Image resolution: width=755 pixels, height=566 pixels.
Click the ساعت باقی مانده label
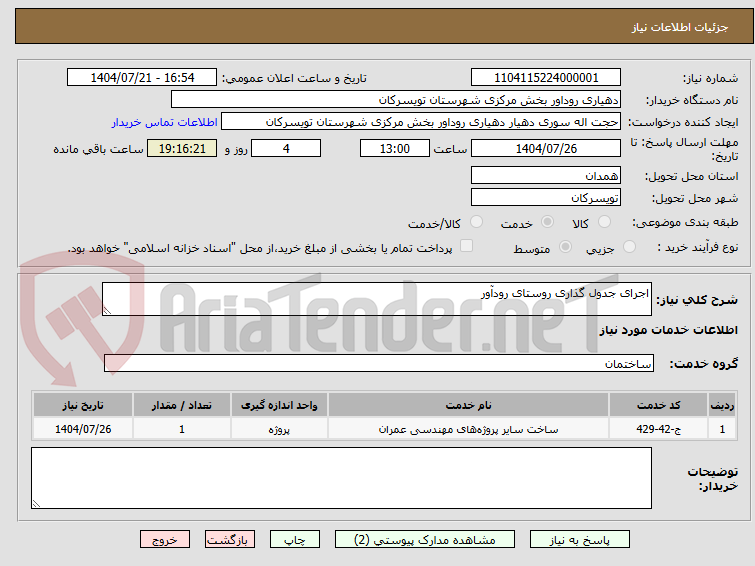[98, 149]
